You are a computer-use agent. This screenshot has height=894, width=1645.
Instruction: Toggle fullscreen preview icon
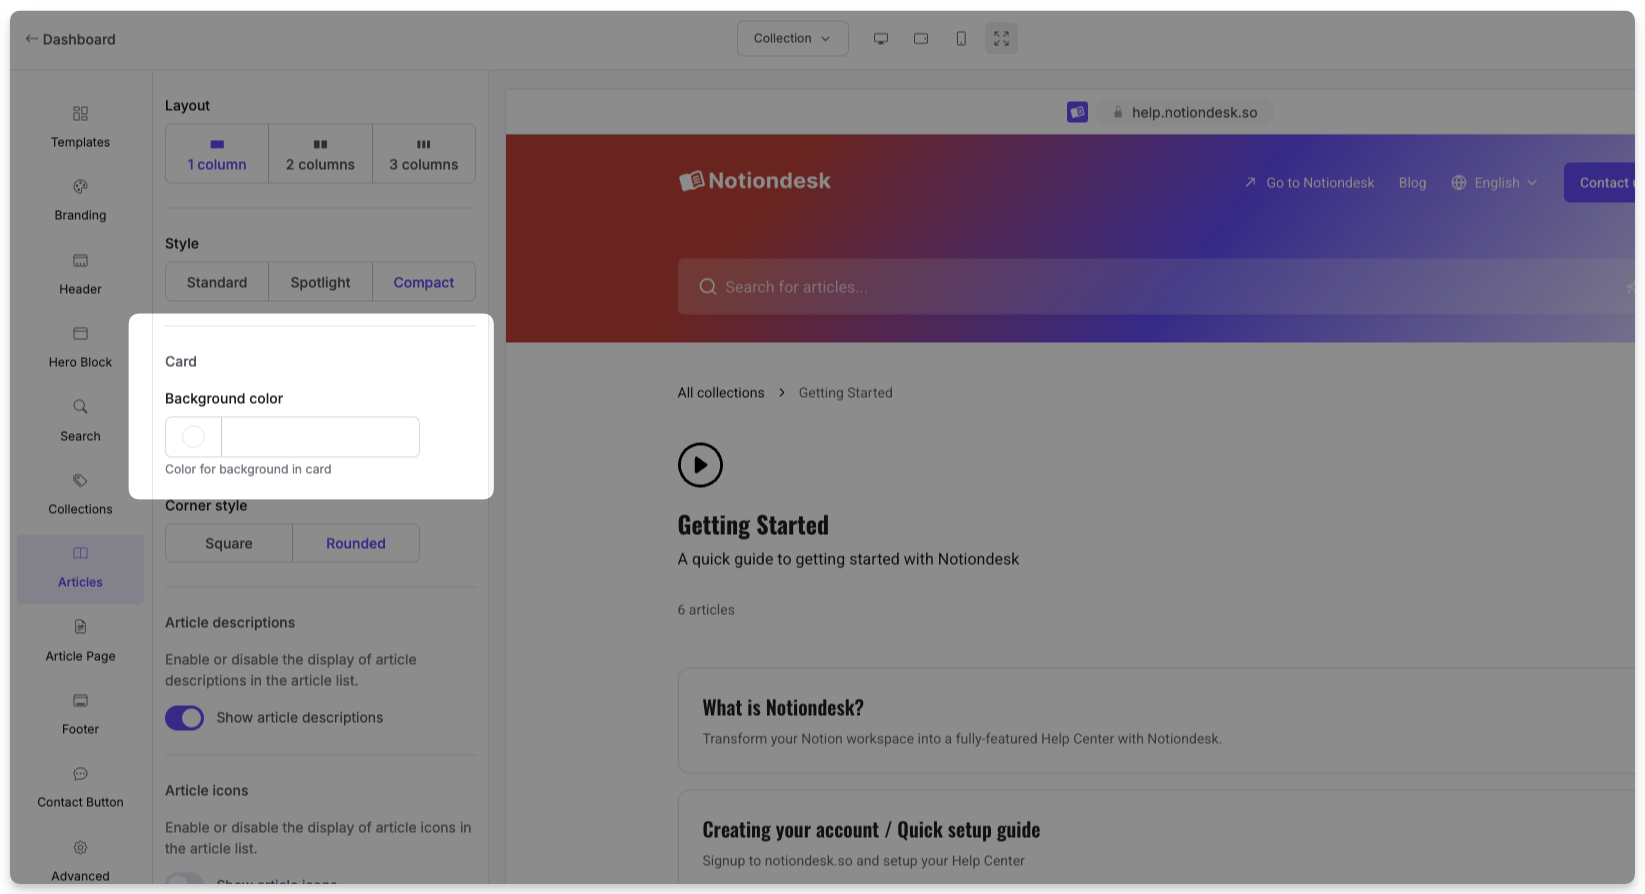pos(1001,39)
